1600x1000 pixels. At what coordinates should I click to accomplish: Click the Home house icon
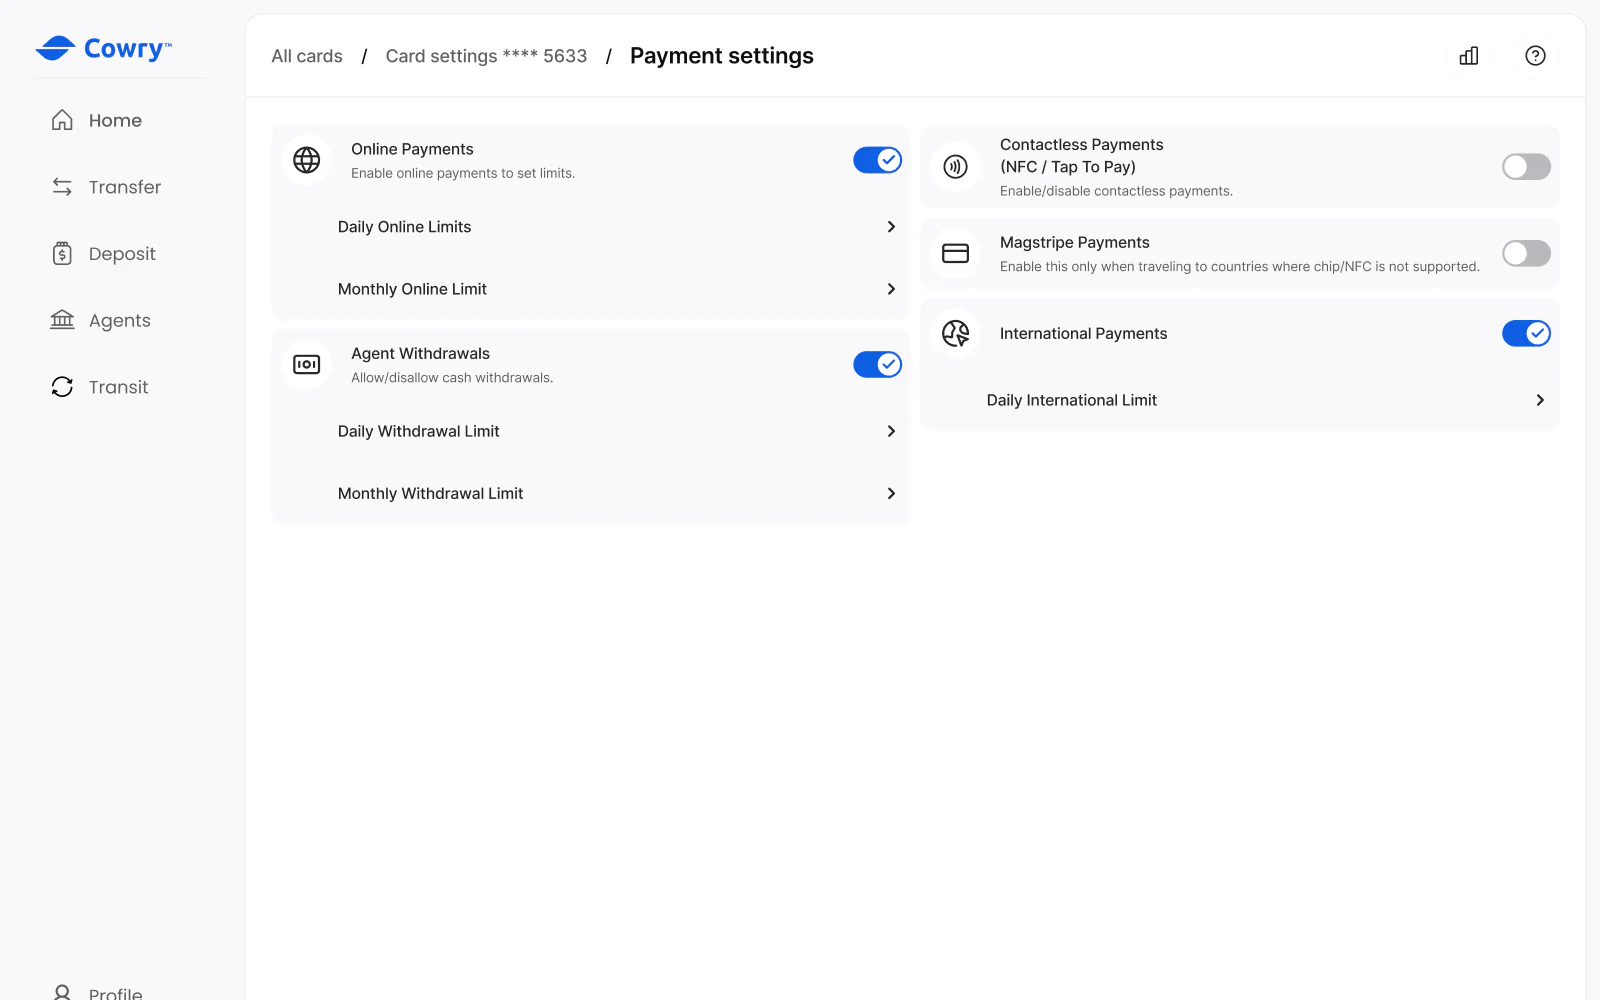coord(62,120)
